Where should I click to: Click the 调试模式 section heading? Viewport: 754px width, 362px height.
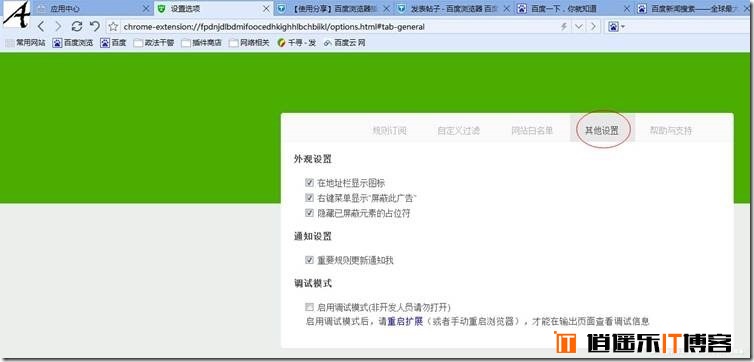(x=313, y=283)
